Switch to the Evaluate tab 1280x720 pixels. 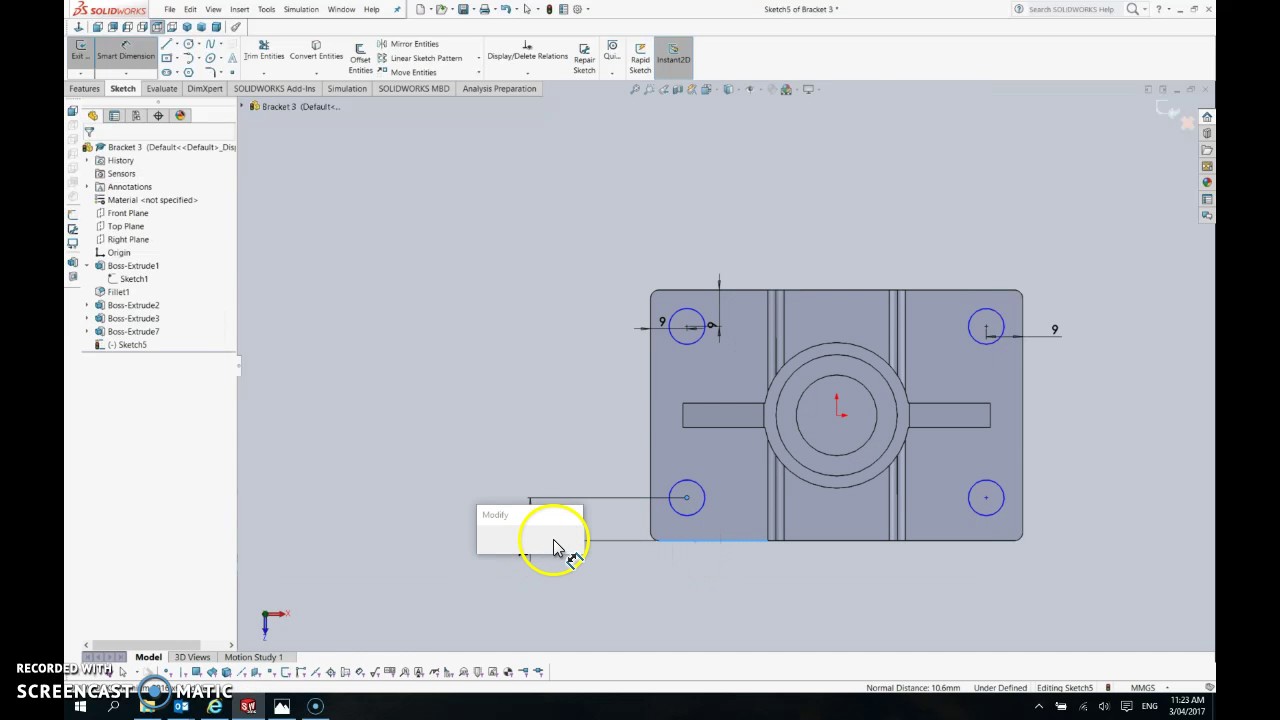(x=162, y=88)
